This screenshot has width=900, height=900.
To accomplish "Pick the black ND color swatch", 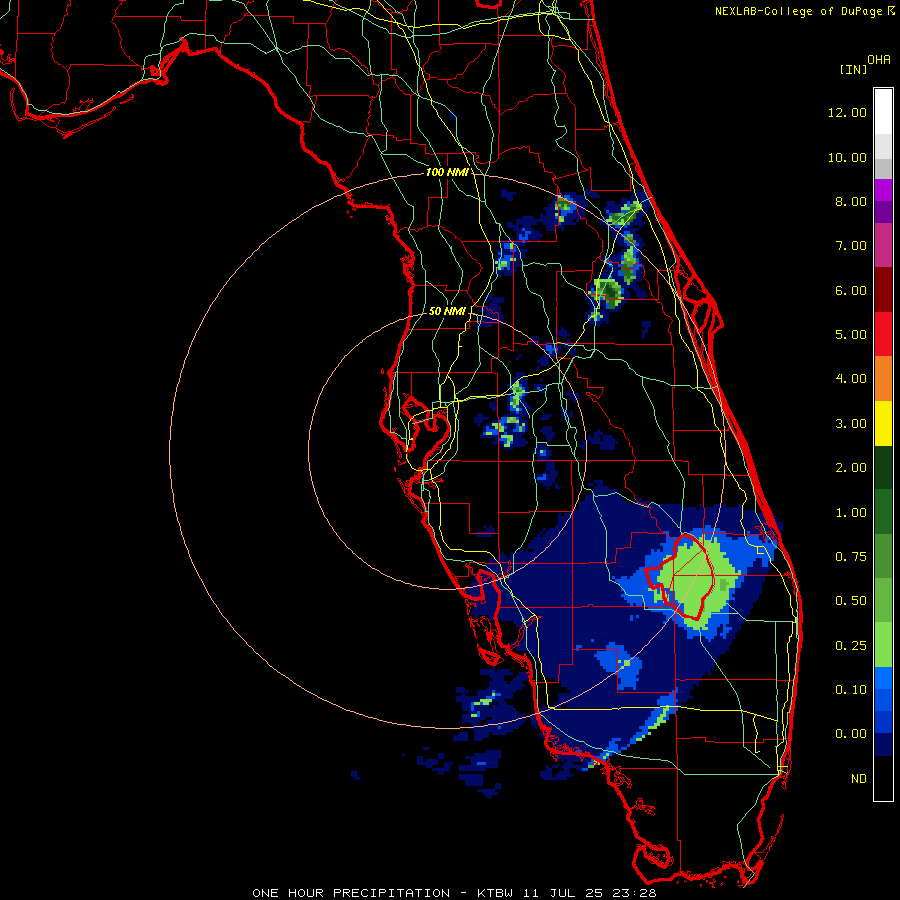I will [883, 778].
